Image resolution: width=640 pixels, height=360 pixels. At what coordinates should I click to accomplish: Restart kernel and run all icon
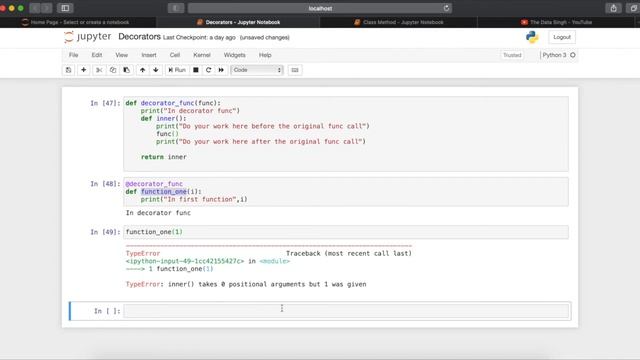click(221, 70)
